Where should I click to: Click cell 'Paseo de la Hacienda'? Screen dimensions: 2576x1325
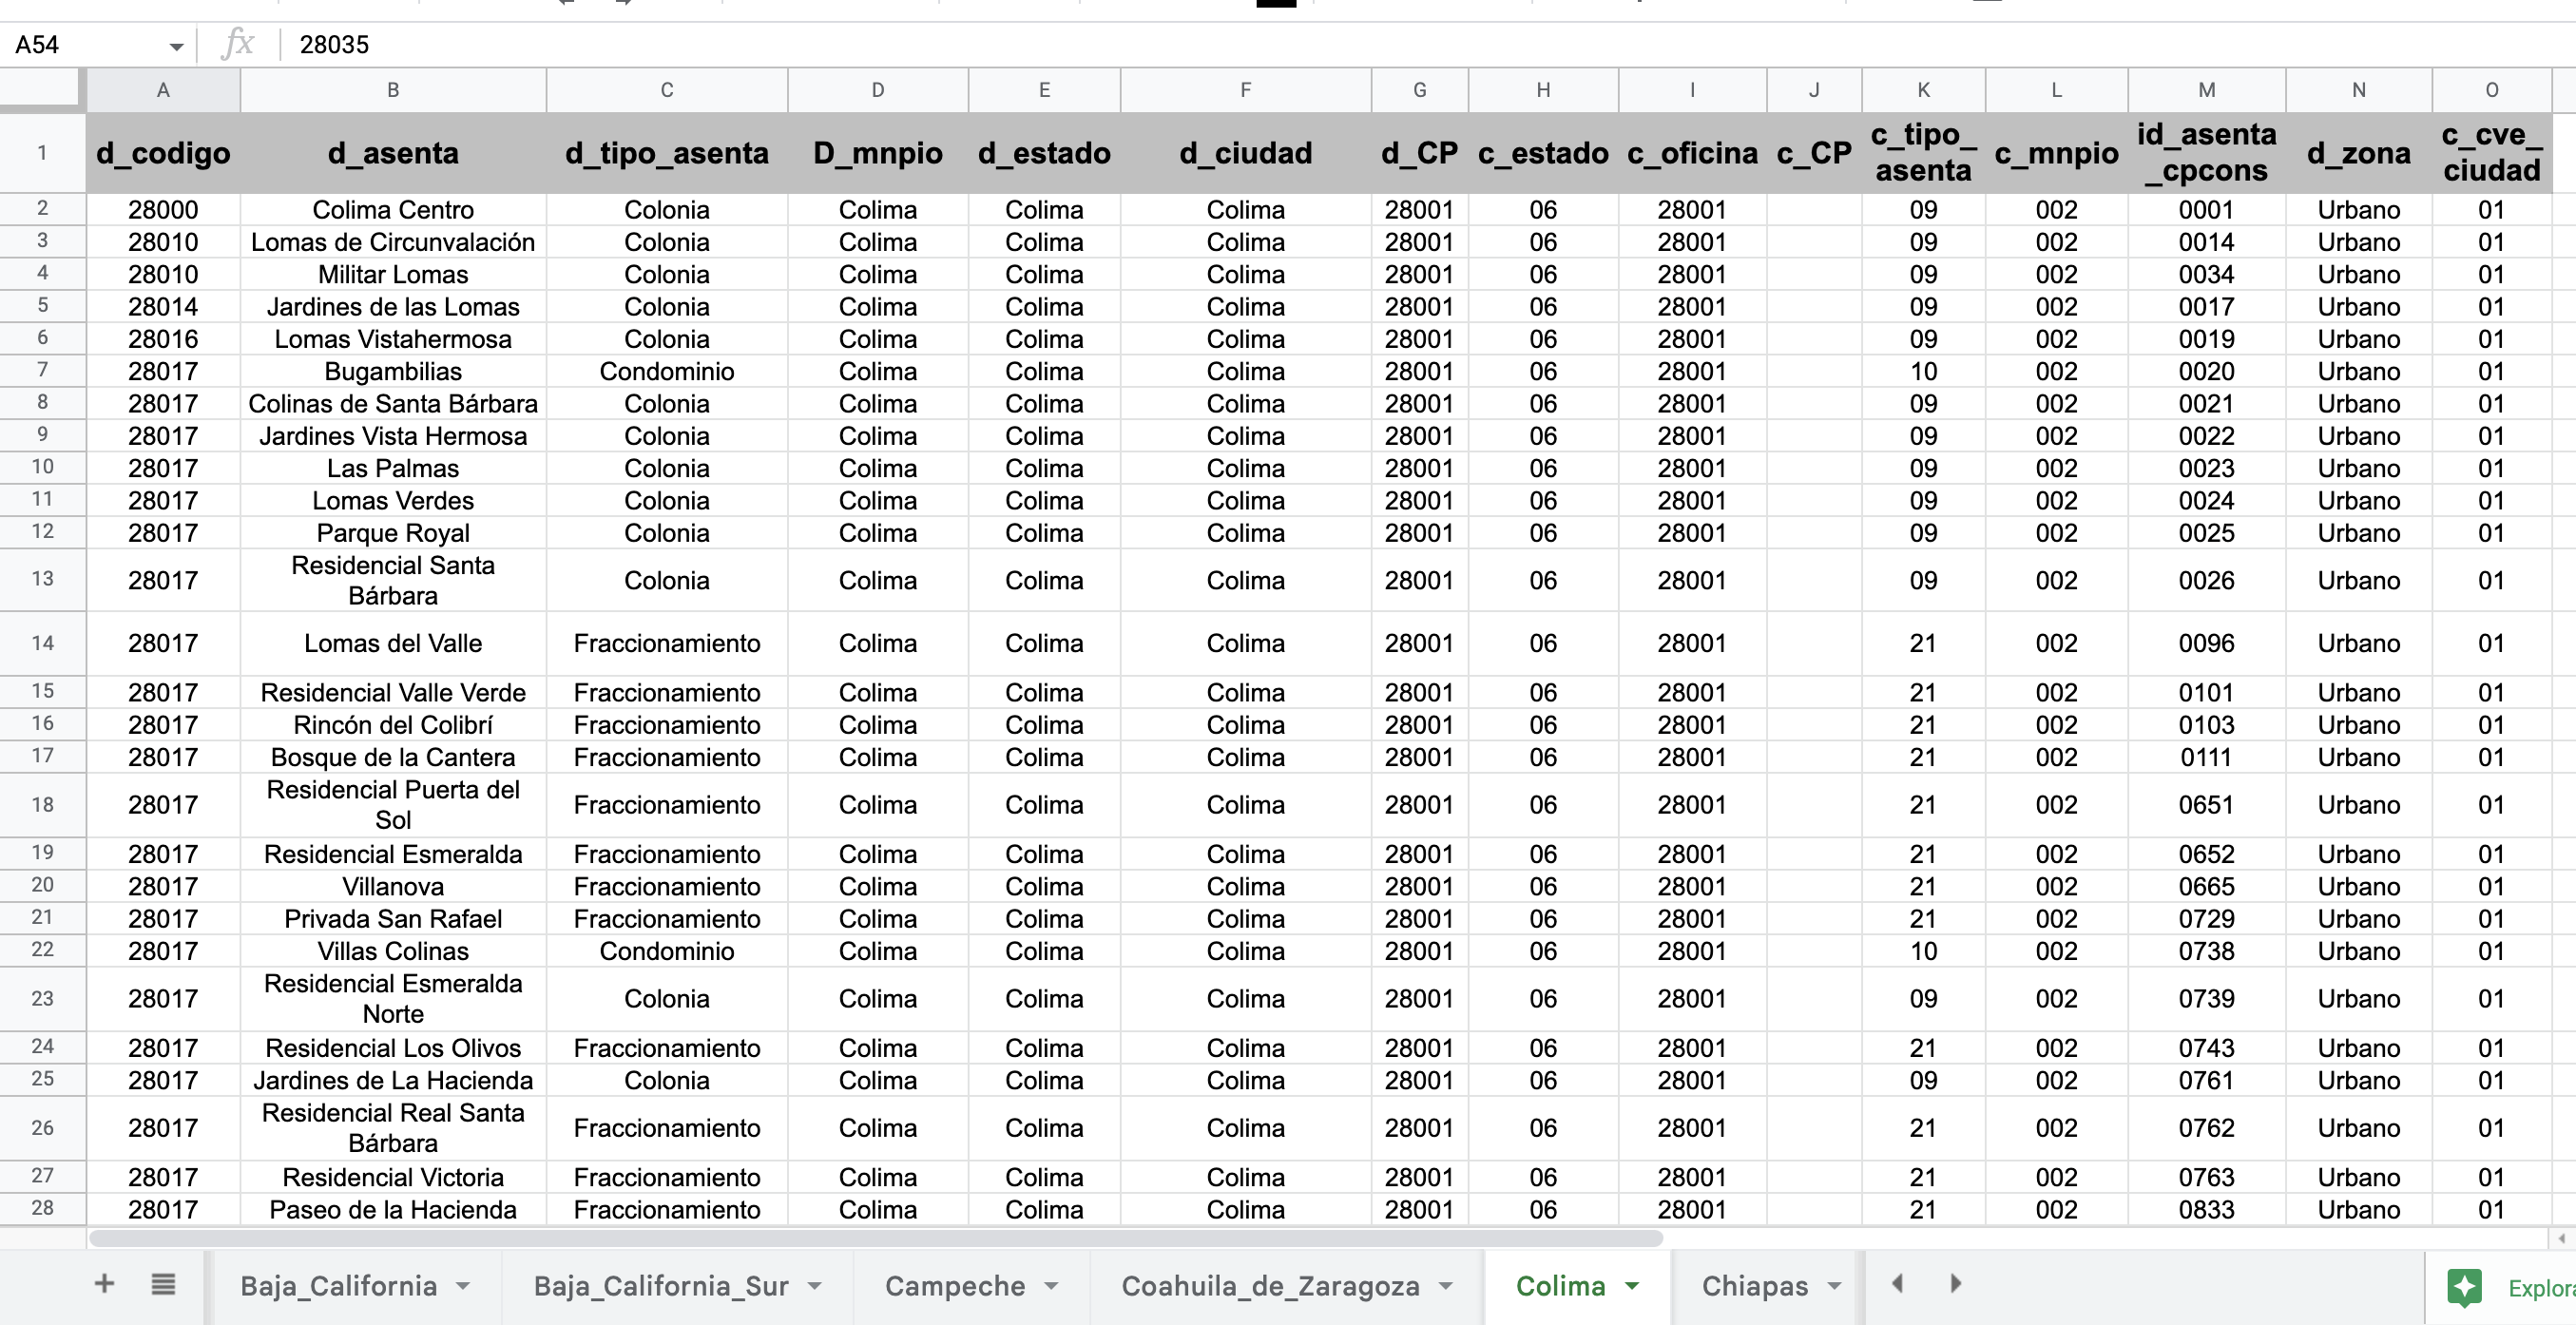point(393,1210)
